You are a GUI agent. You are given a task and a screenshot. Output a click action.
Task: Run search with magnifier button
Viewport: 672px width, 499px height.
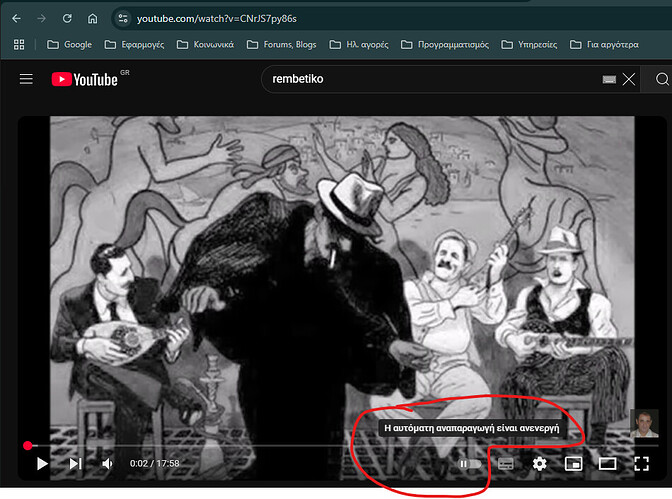[661, 79]
